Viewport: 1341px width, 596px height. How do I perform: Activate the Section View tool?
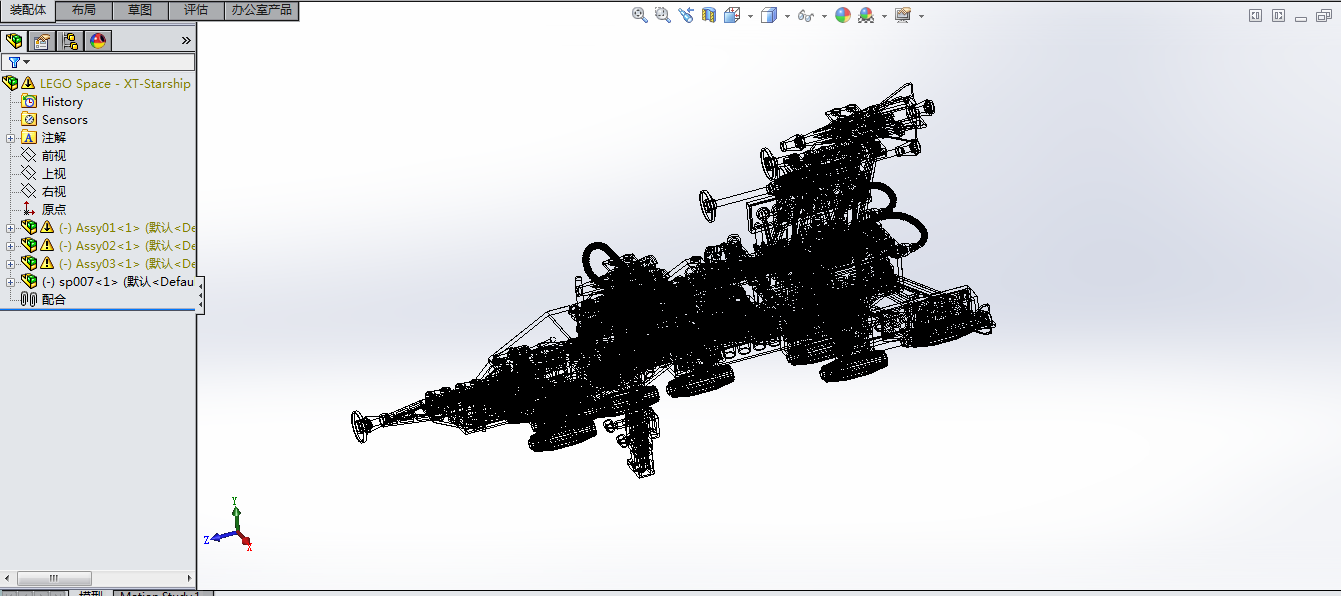tap(709, 15)
